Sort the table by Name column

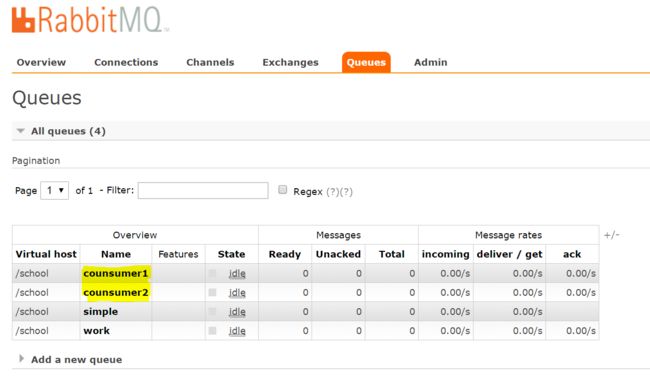pyautogui.click(x=116, y=254)
